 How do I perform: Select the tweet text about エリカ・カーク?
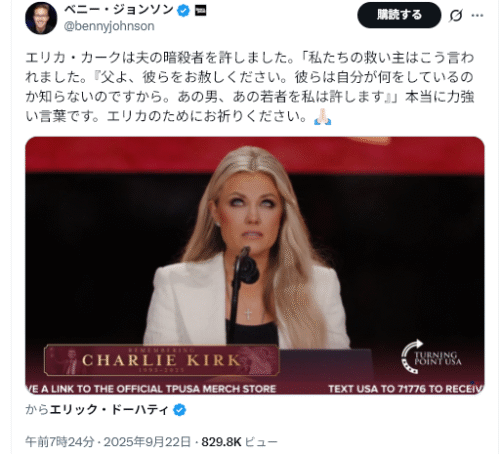tap(250, 87)
